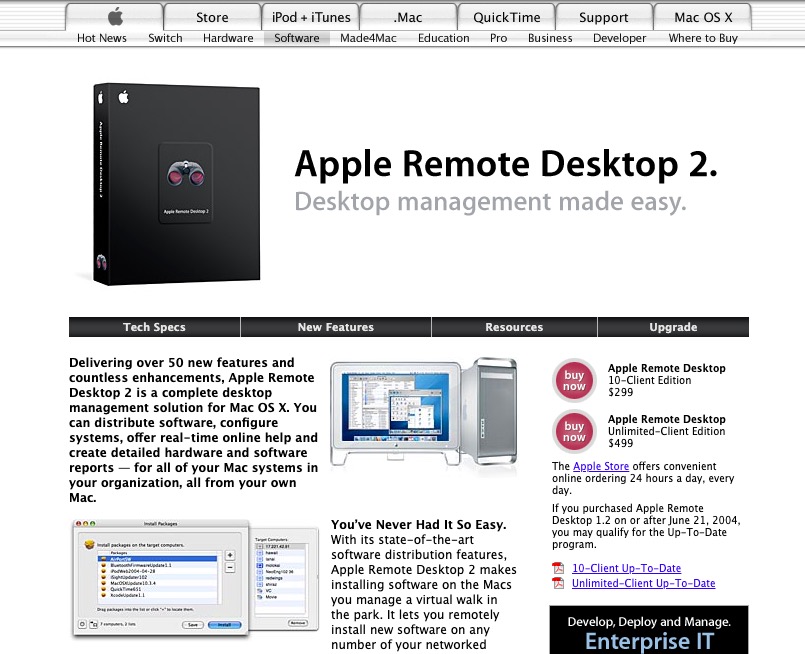
Task: Open the Unlimited-Client Up-To-Date link
Action: tap(643, 583)
